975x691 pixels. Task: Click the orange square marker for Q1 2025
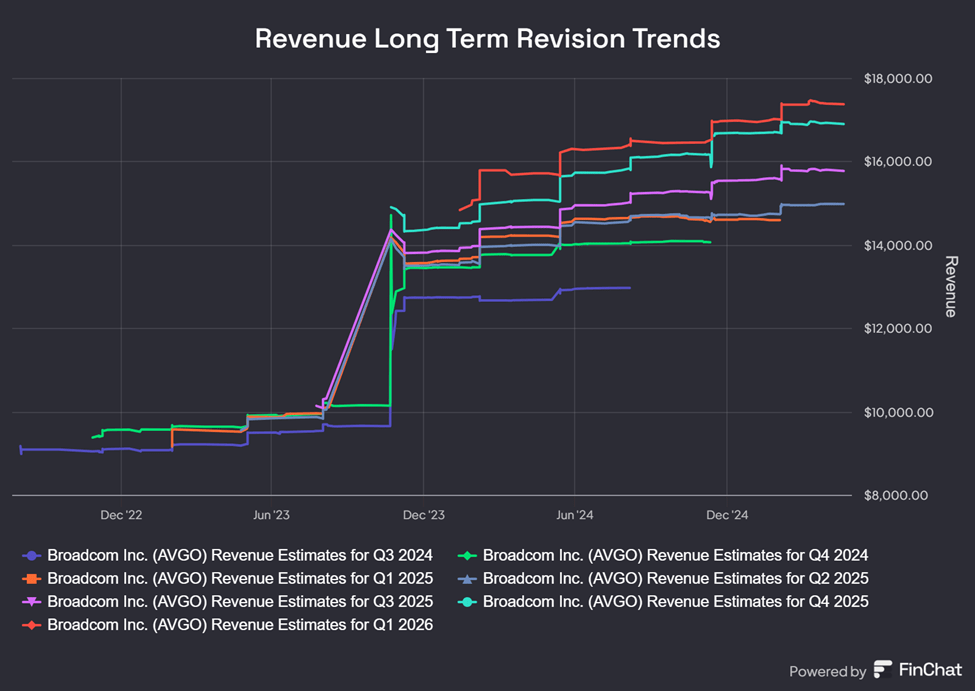pyautogui.click(x=31, y=578)
